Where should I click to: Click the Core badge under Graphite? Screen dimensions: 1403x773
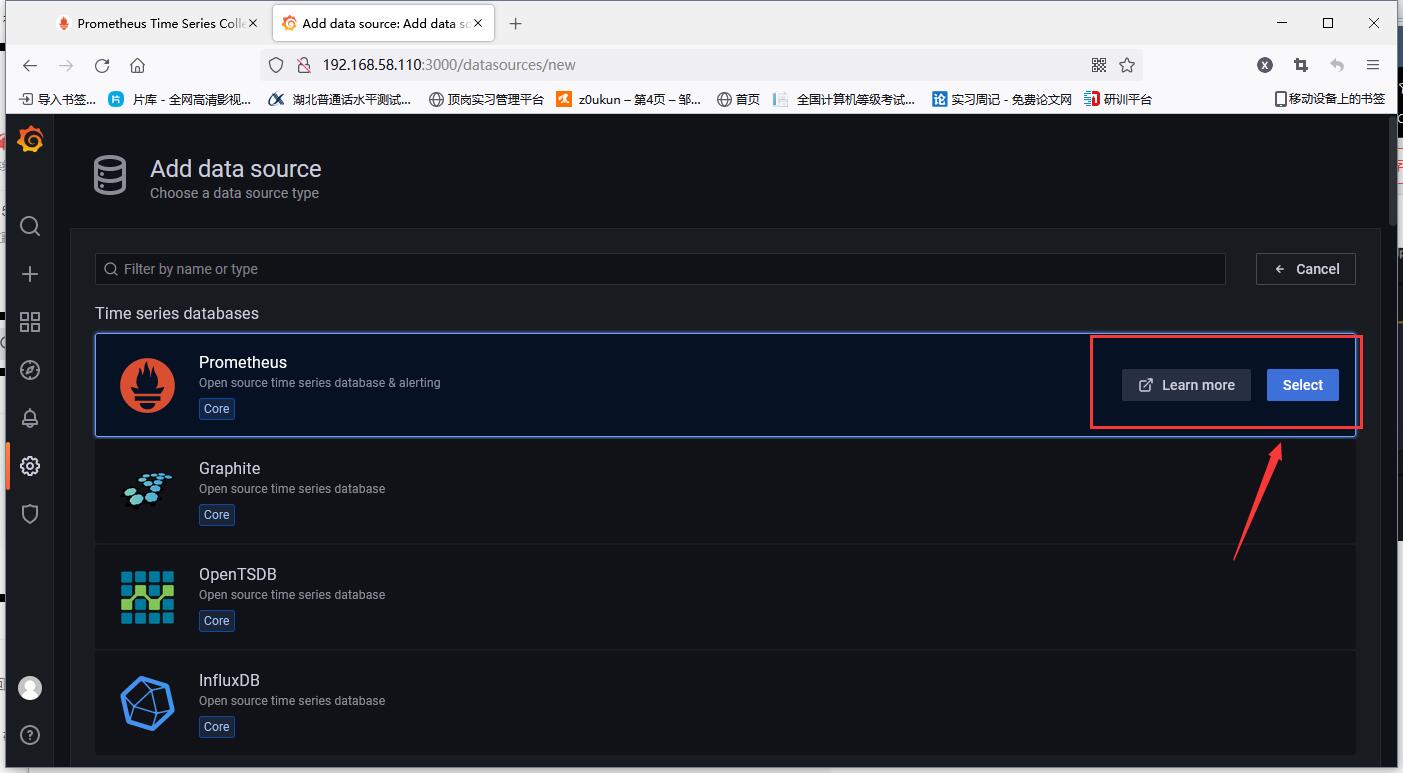tap(217, 515)
